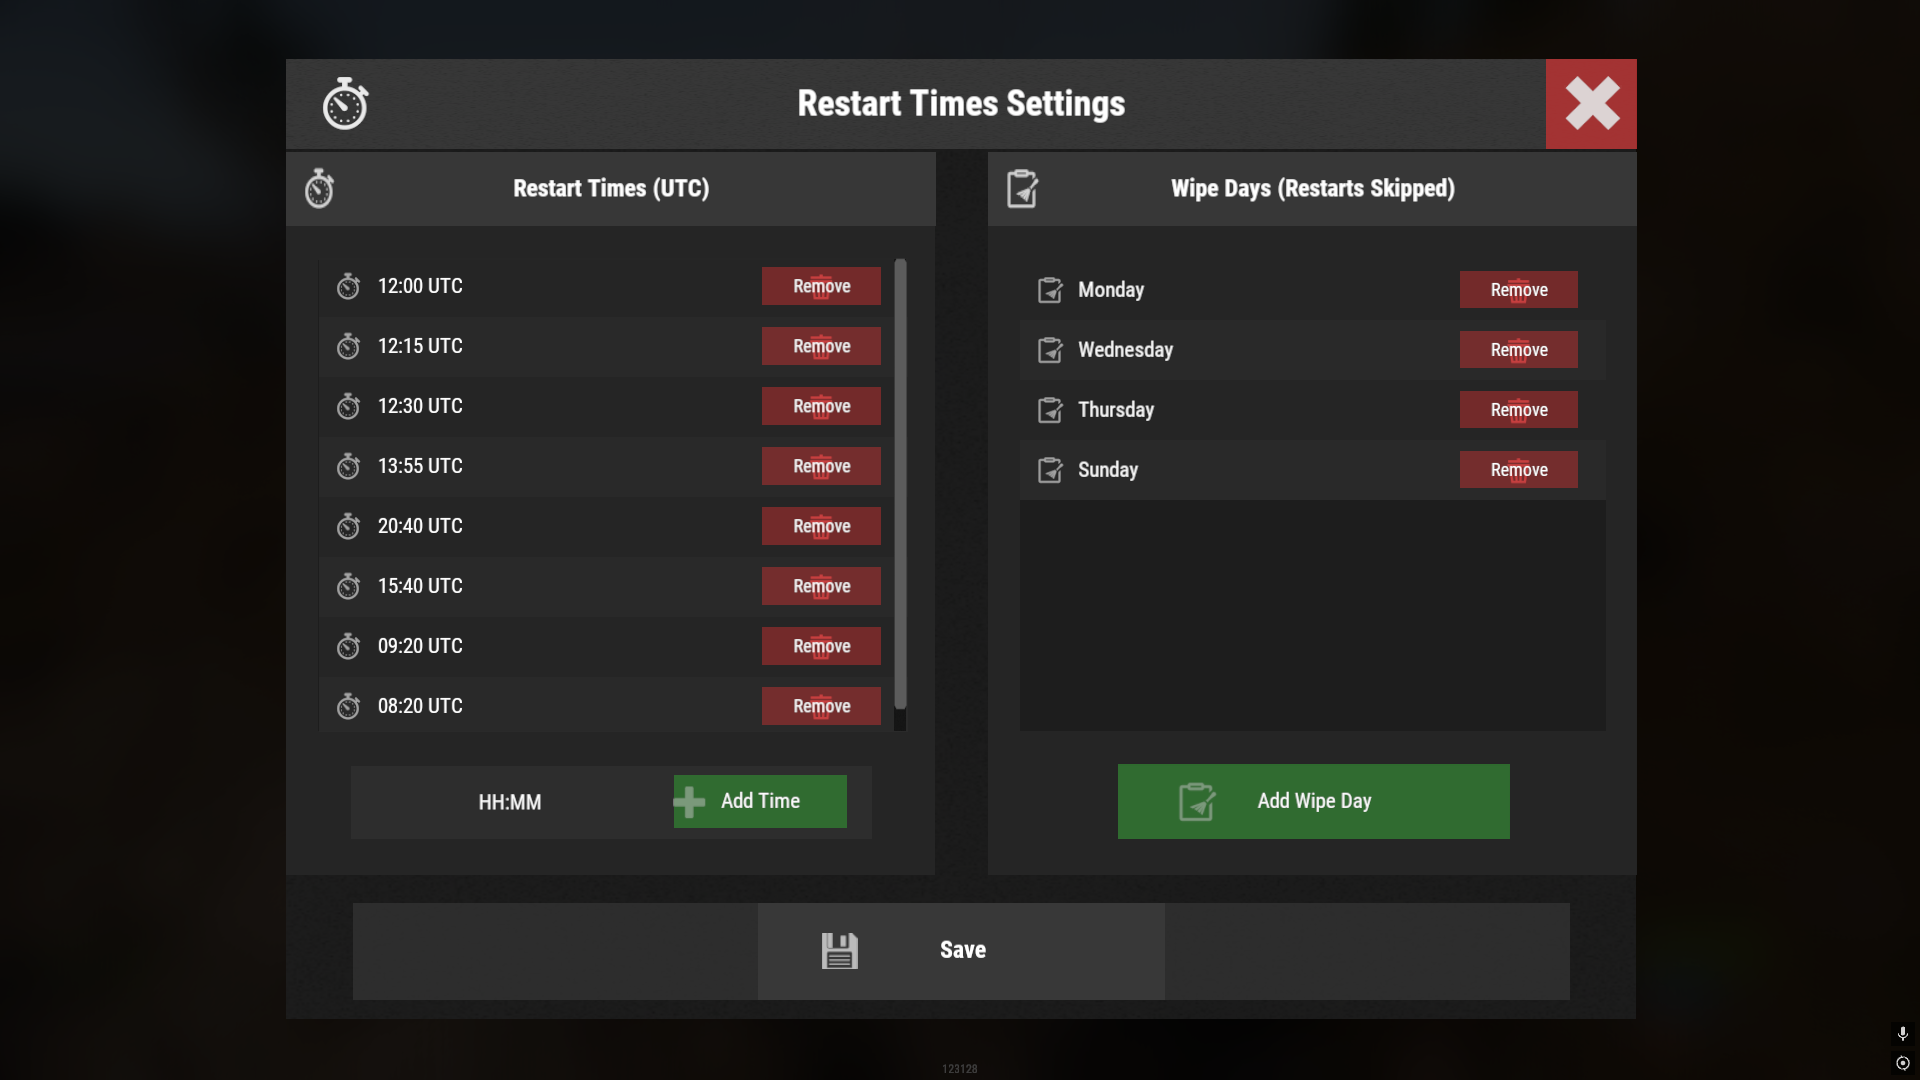Remove the 12:15 UTC restart time

[821, 346]
